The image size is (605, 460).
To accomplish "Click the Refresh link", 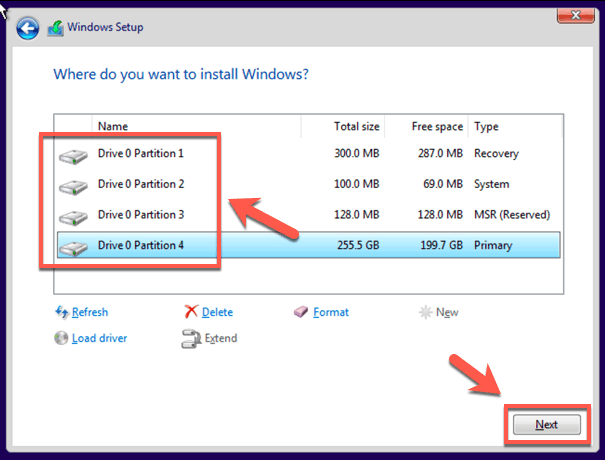I will point(90,312).
